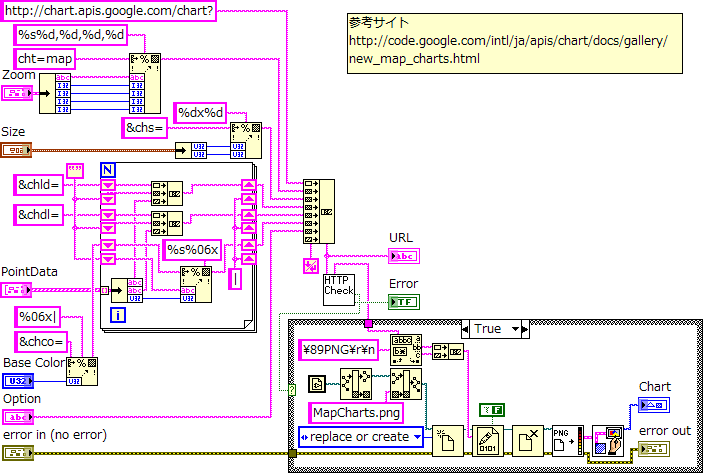Click the google chart docs reference URL
The height and width of the screenshot is (473, 703).
tap(509, 50)
